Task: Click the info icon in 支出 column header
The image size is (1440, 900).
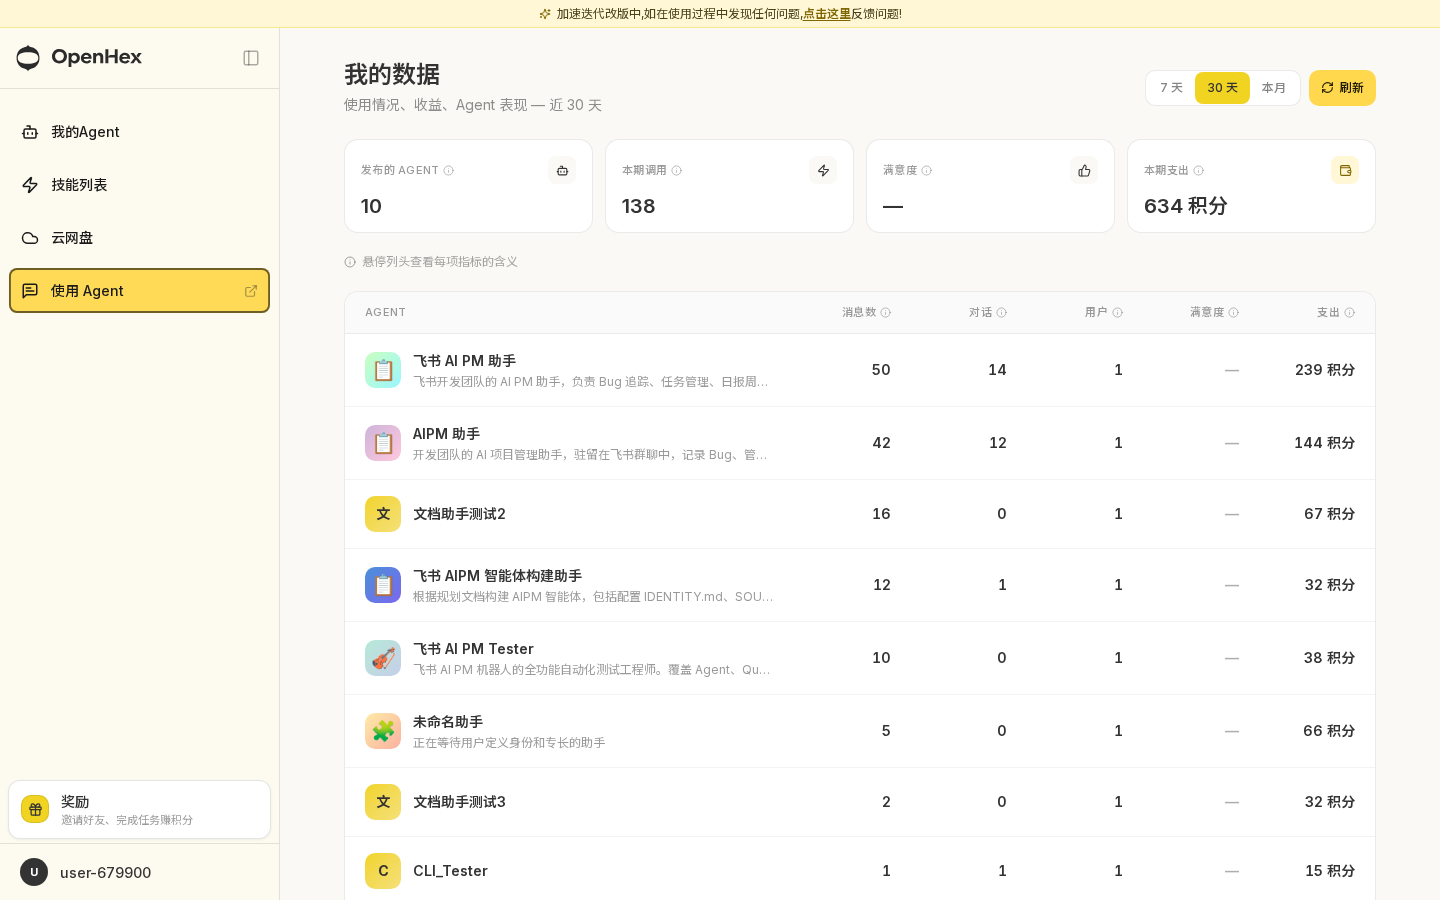Action: 1350,313
